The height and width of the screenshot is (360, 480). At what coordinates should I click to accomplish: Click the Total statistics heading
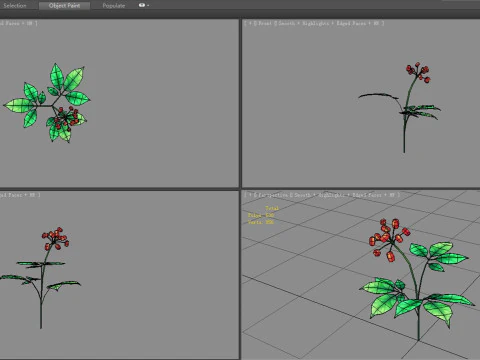[x=272, y=208]
